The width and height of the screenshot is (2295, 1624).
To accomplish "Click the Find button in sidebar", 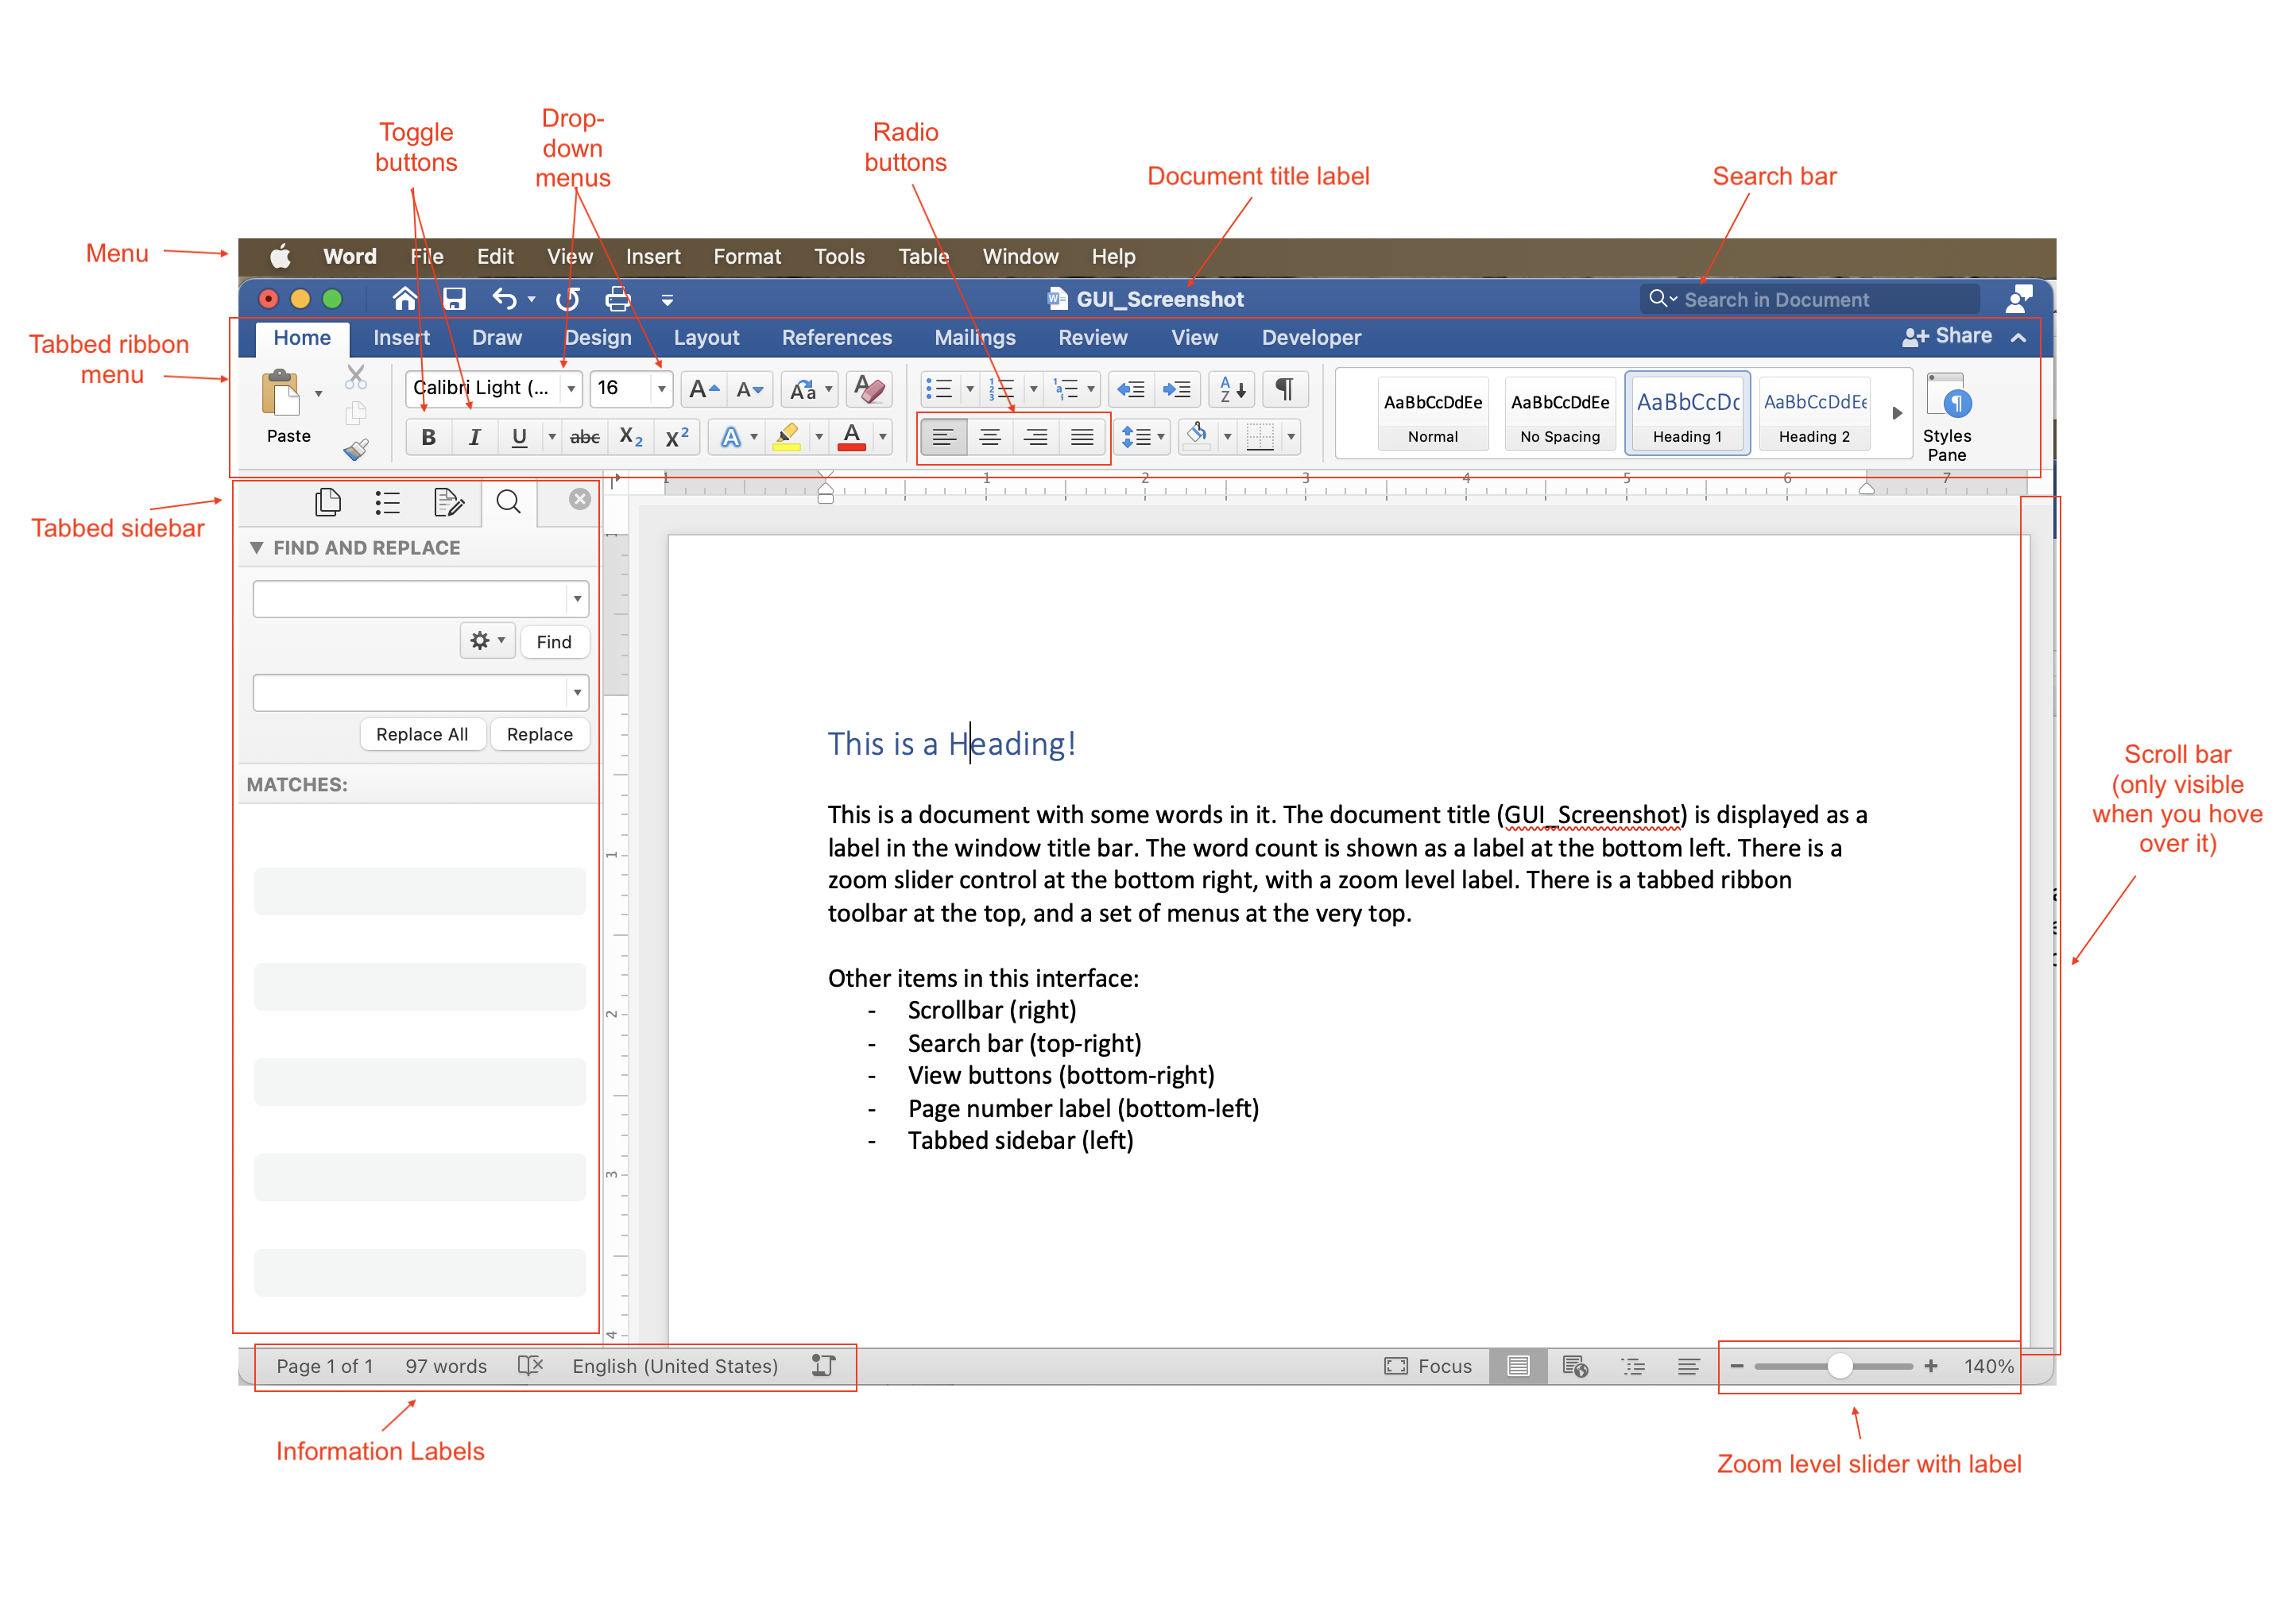I will [553, 642].
